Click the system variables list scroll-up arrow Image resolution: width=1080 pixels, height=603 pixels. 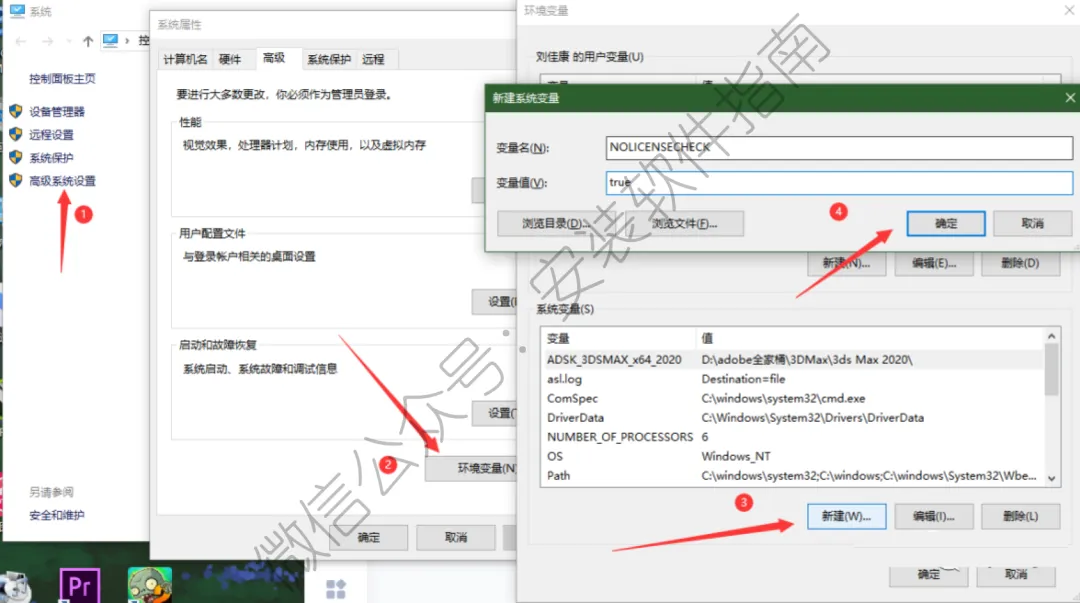point(1051,336)
